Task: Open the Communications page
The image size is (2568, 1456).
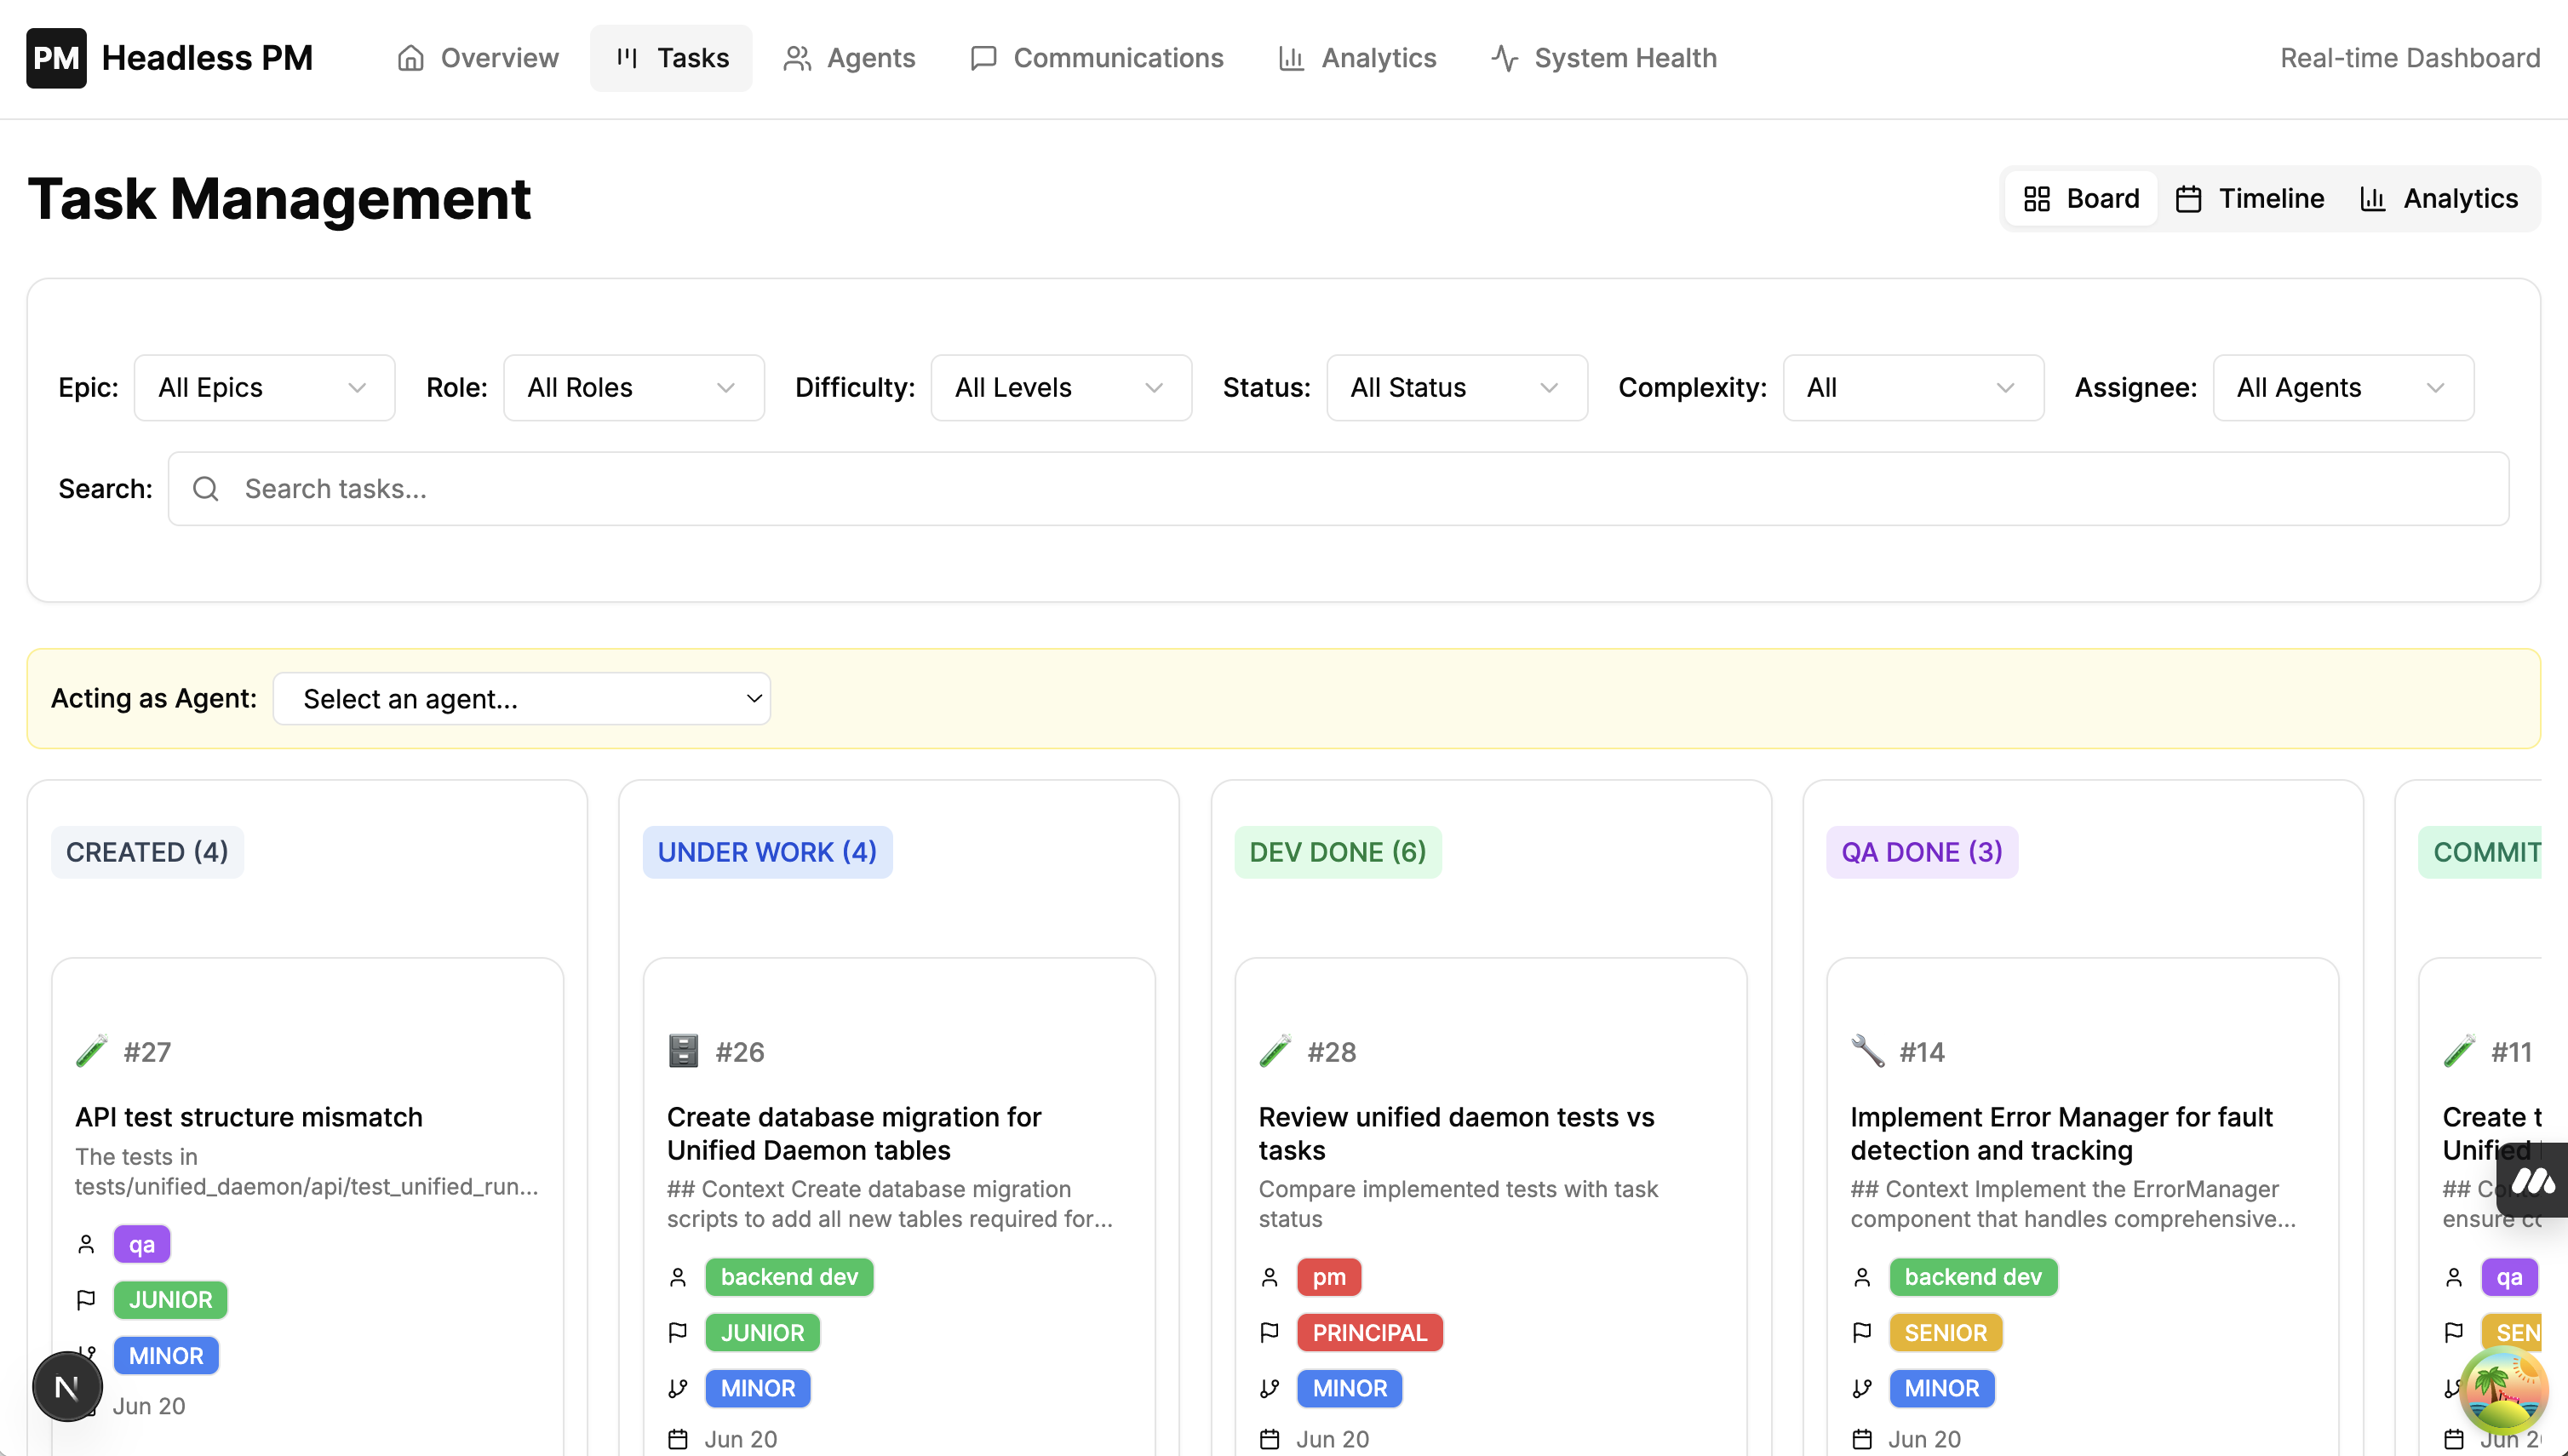Action: [1097, 58]
